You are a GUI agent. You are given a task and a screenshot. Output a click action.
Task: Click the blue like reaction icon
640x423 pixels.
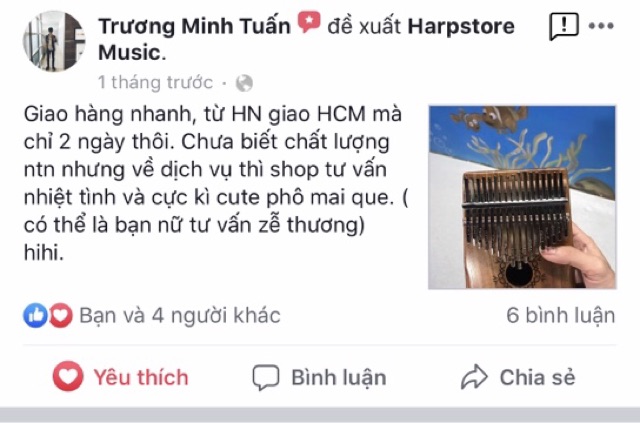click(x=36, y=315)
